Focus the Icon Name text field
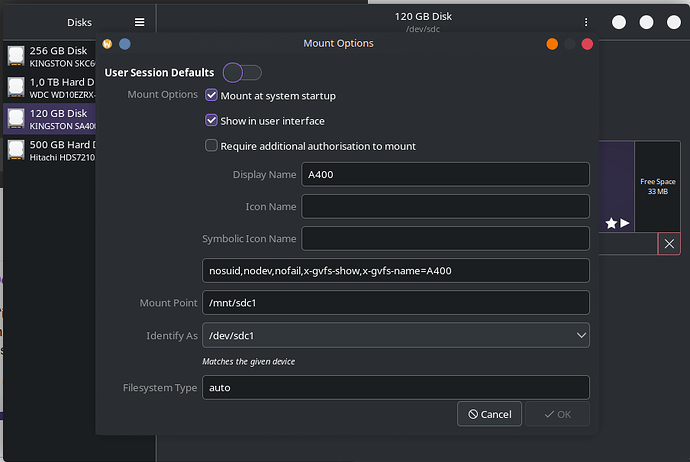Screen dimensions: 690x462 [x=445, y=207]
